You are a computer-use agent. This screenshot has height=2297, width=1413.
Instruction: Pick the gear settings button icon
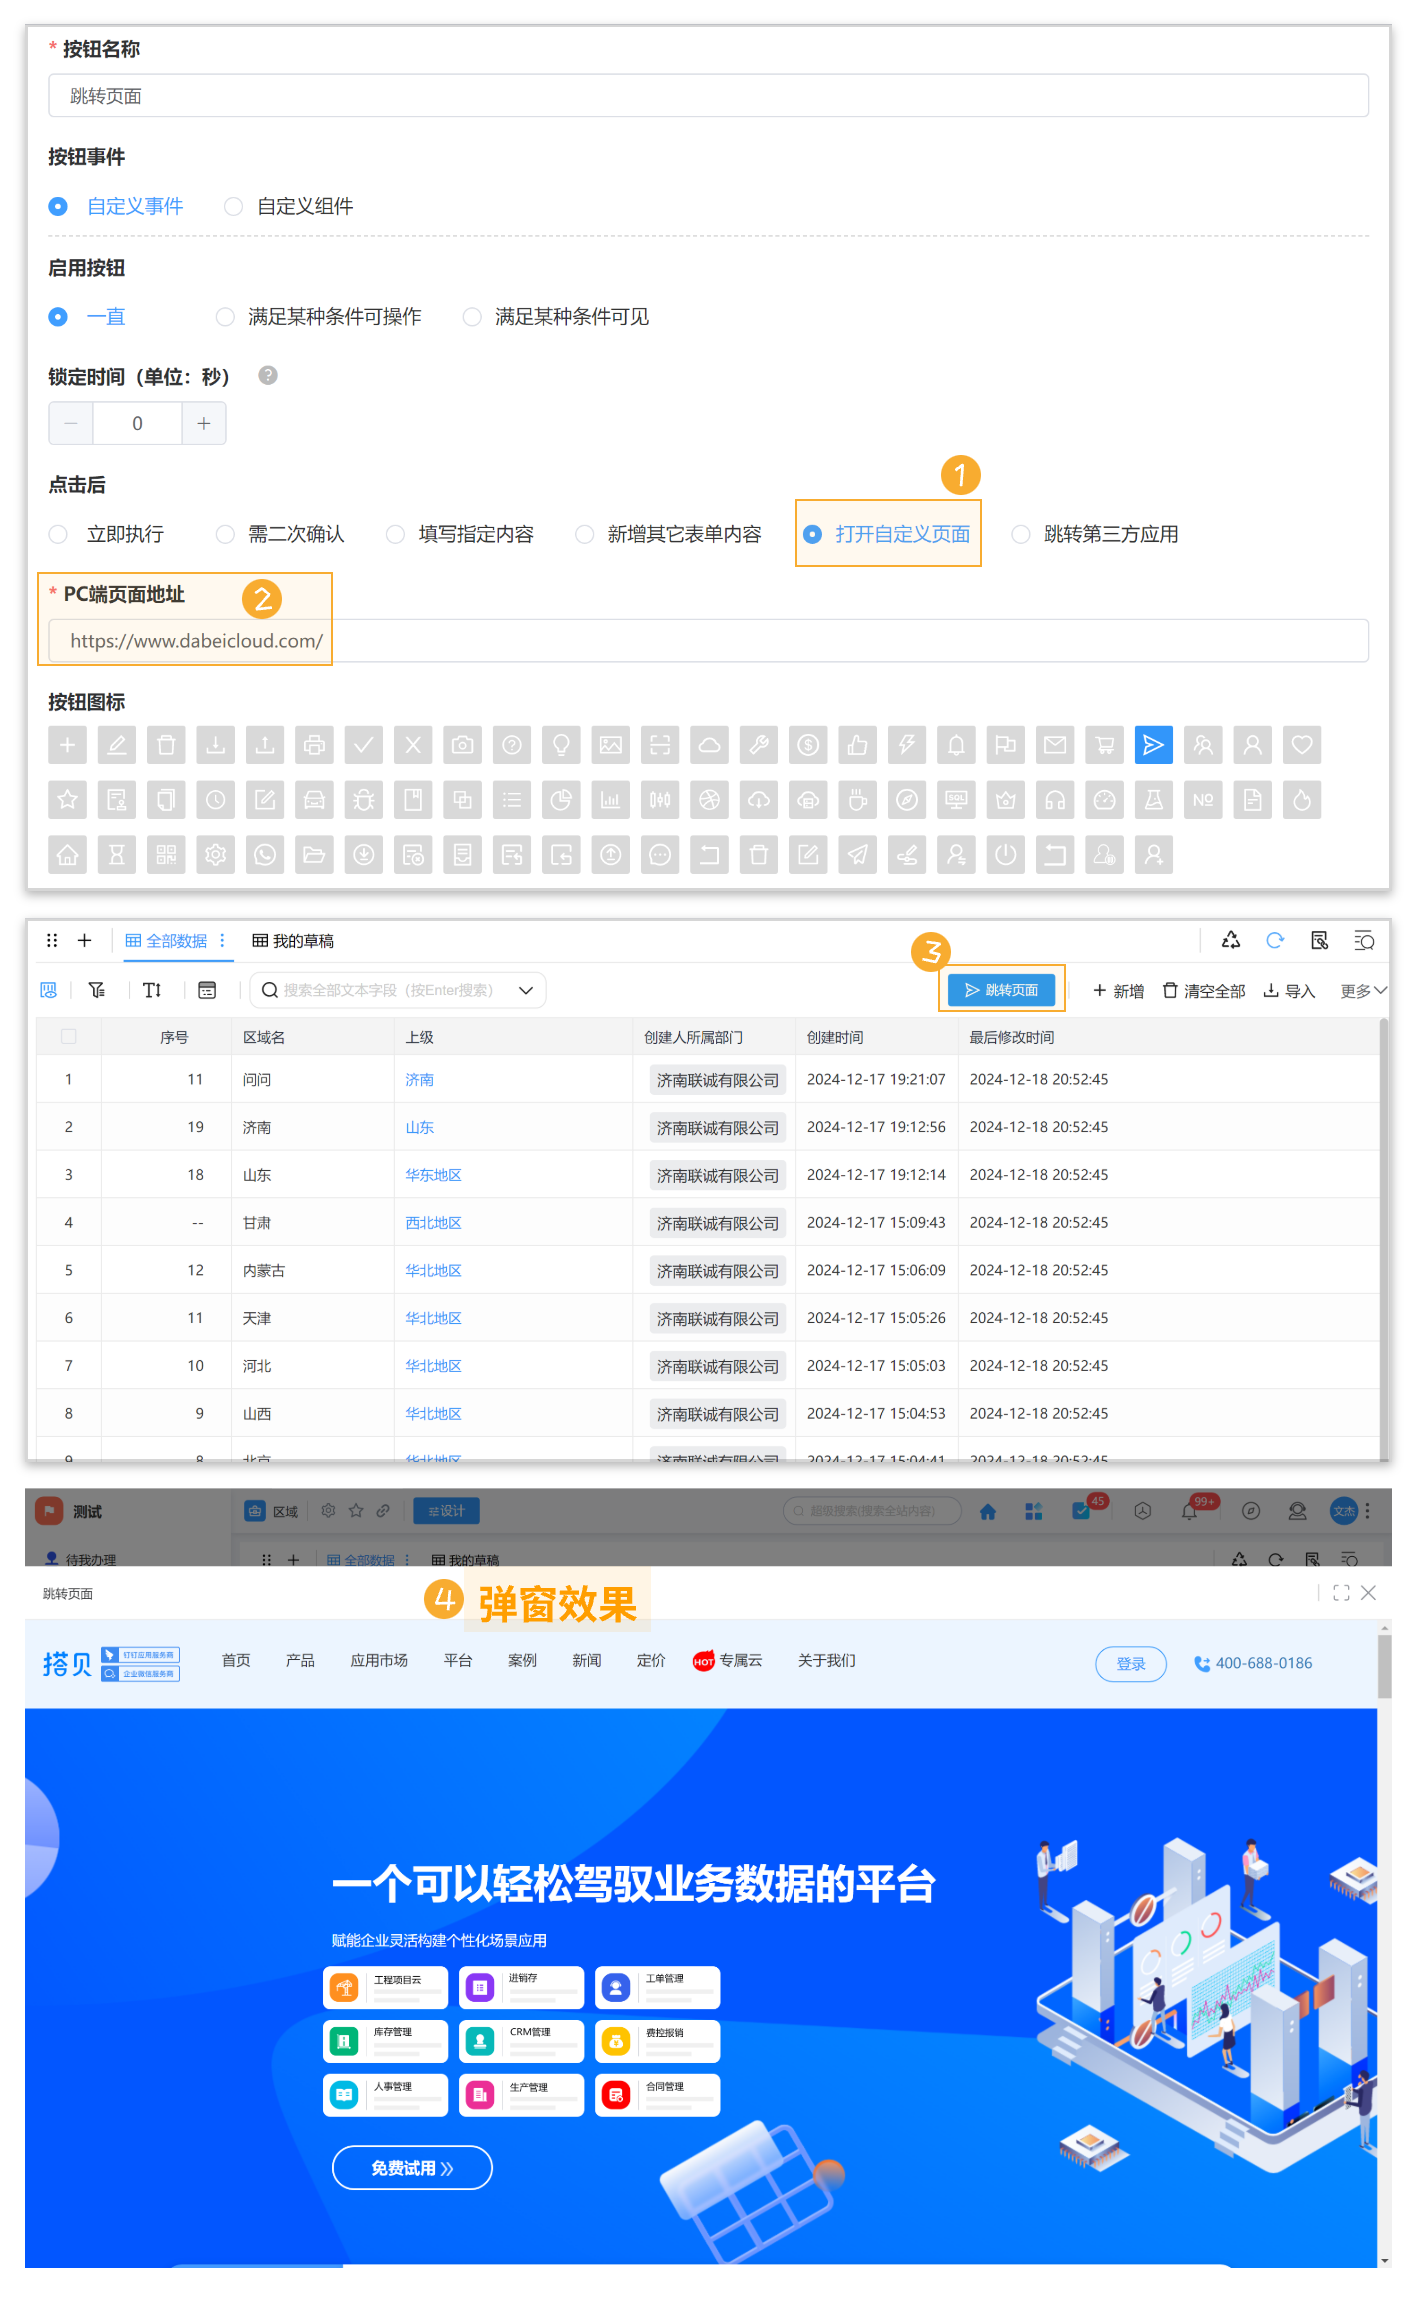point(216,855)
